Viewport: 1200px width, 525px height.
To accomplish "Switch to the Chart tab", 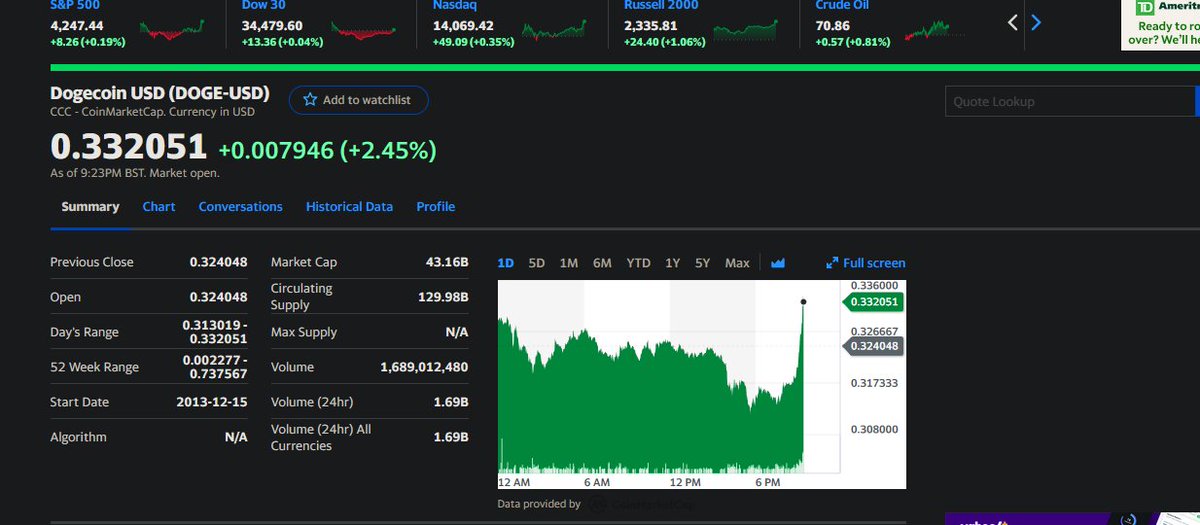I will pos(159,207).
